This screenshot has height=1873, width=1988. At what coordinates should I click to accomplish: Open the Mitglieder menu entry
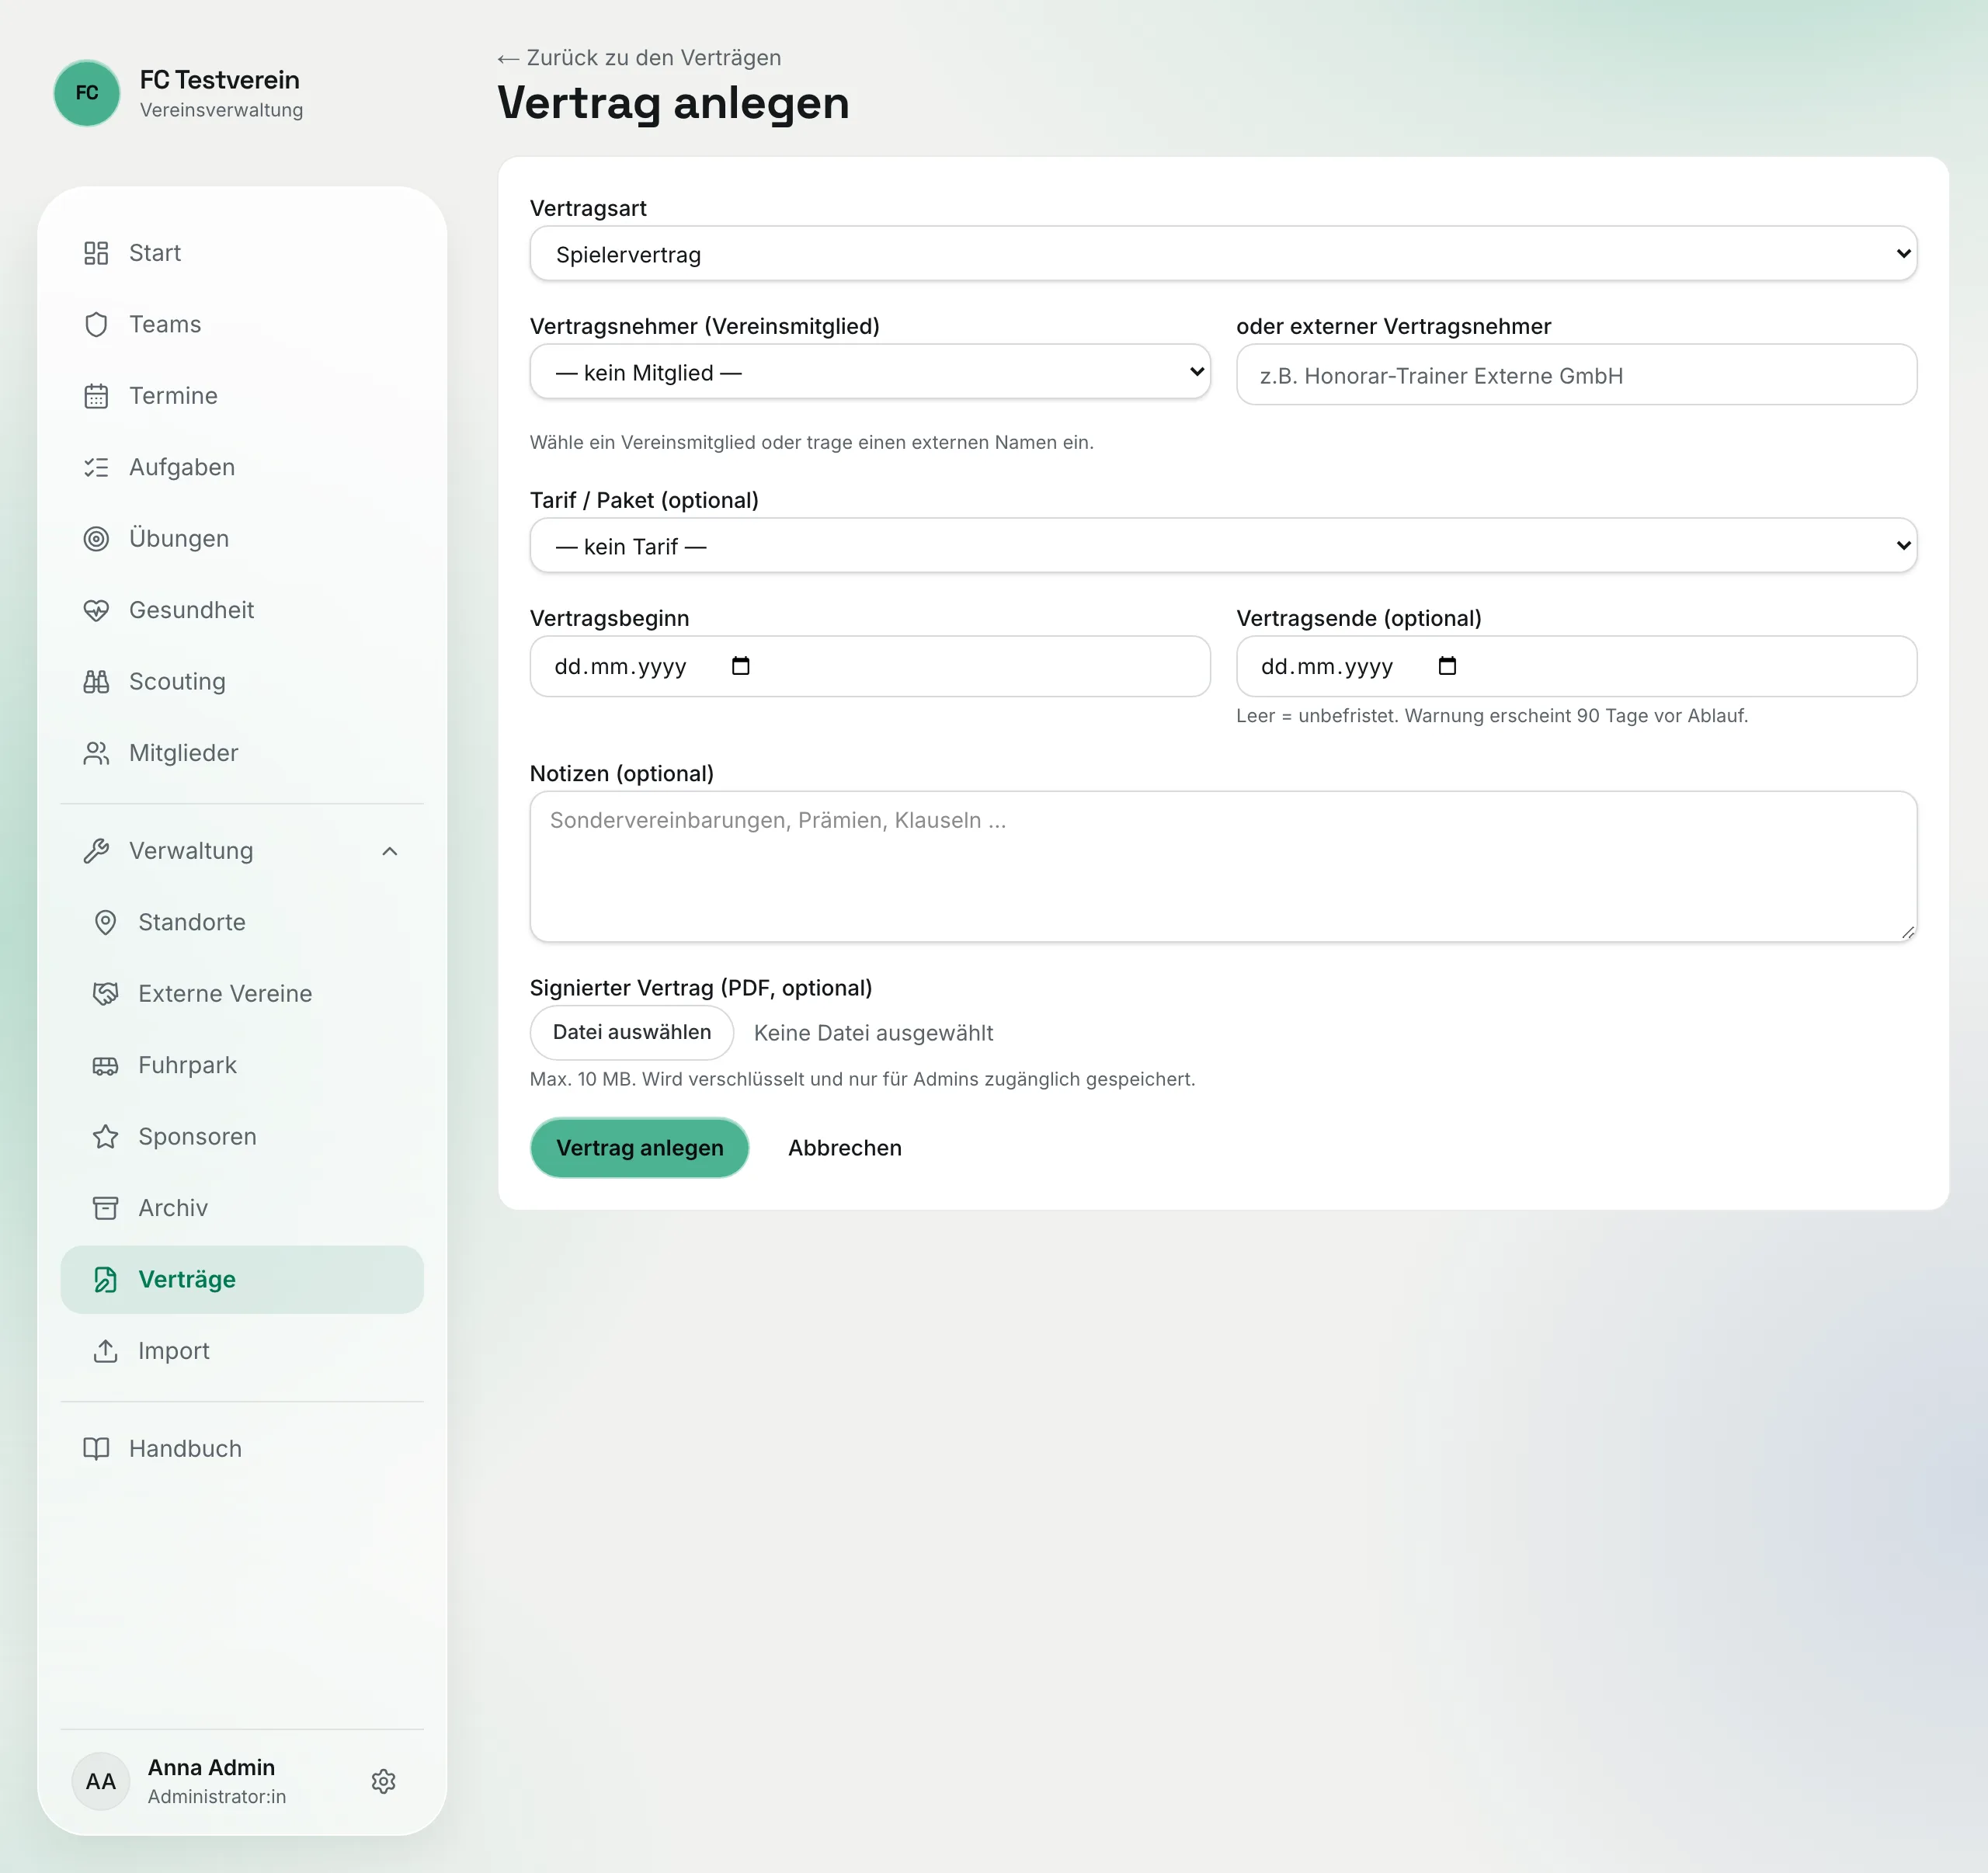[242, 753]
